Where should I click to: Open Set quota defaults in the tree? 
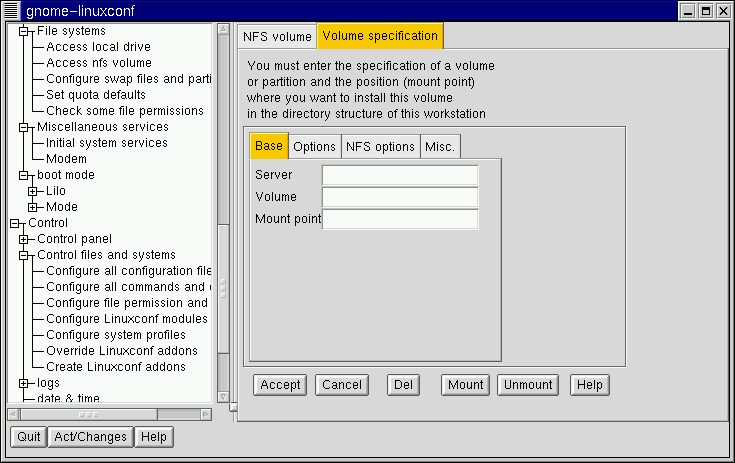tap(95, 95)
